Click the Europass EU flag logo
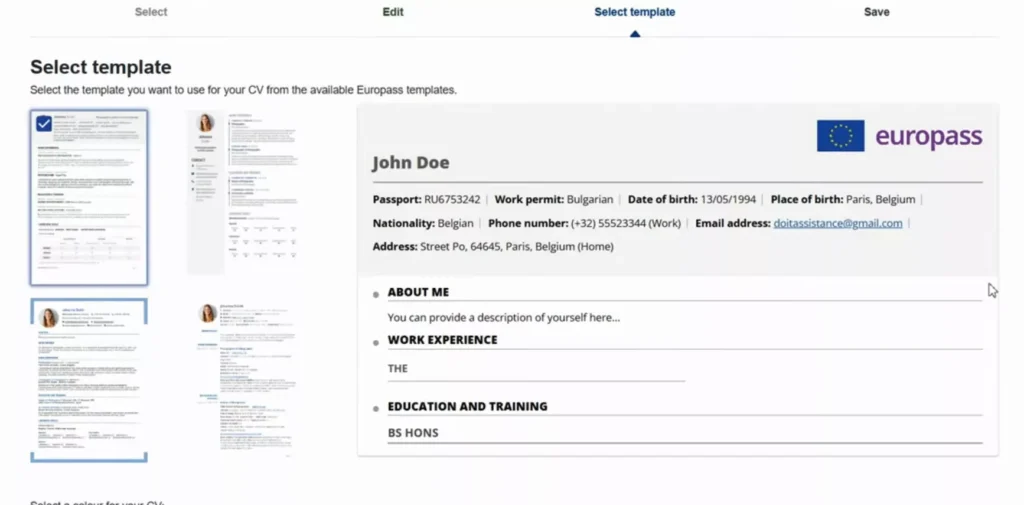Screen dimensions: 1024x505 840,136
